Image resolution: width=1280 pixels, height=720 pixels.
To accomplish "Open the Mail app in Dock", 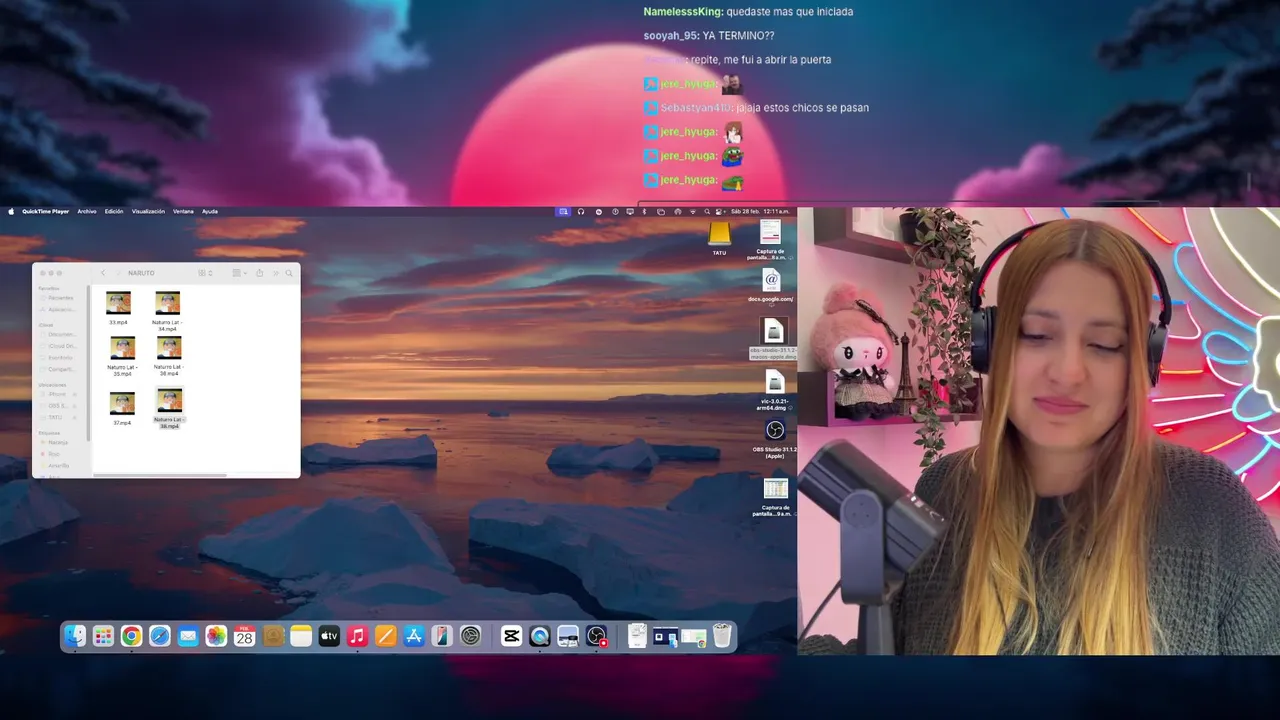I will pyautogui.click(x=188, y=636).
